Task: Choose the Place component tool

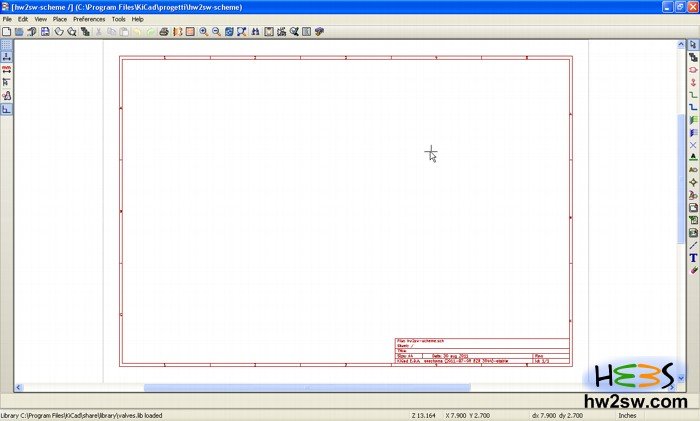Action: 693,70
